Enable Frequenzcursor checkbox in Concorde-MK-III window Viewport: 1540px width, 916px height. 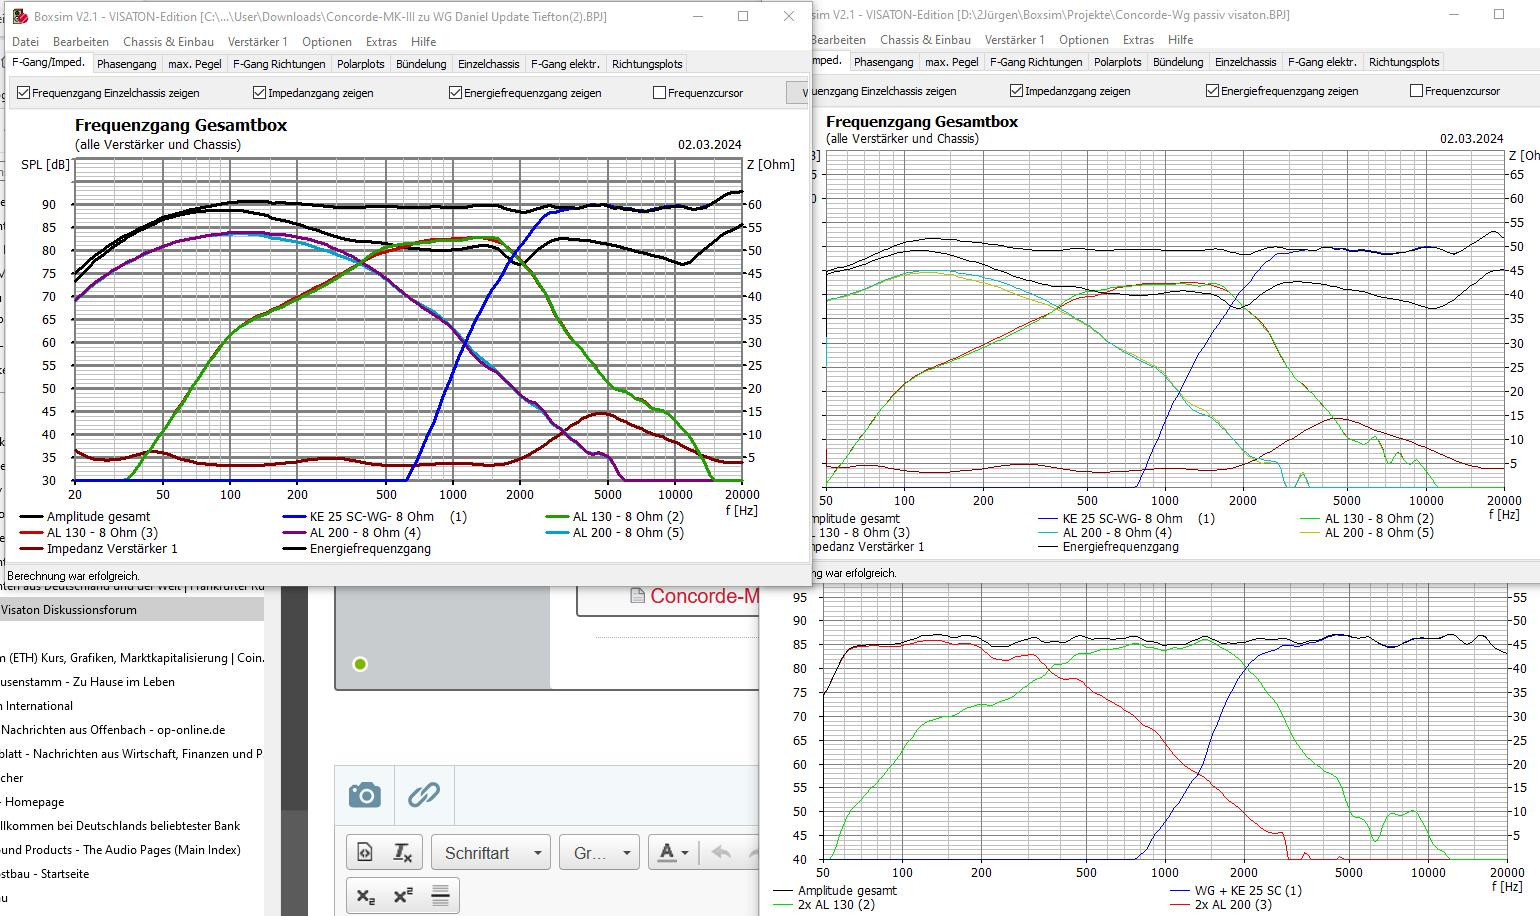[659, 93]
